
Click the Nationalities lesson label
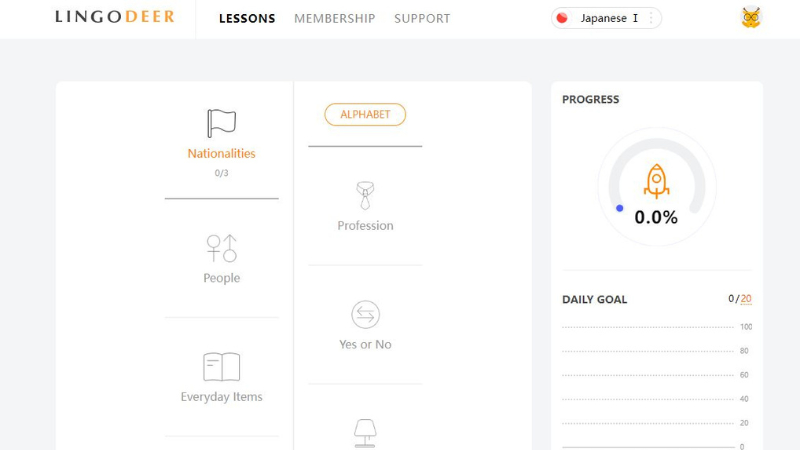pos(221,154)
